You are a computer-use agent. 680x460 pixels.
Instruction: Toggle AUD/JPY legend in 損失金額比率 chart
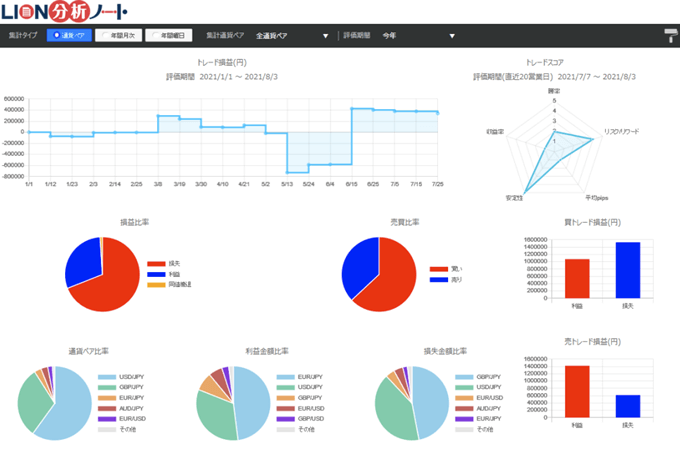[478, 408]
